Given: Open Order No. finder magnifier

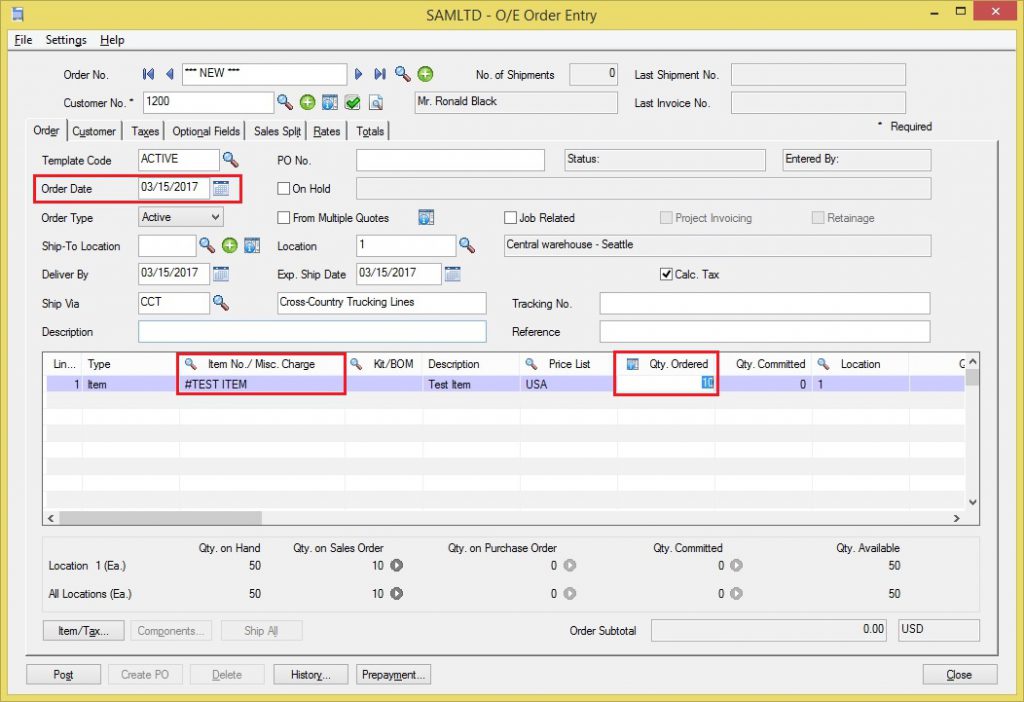Looking at the screenshot, I should click(402, 74).
